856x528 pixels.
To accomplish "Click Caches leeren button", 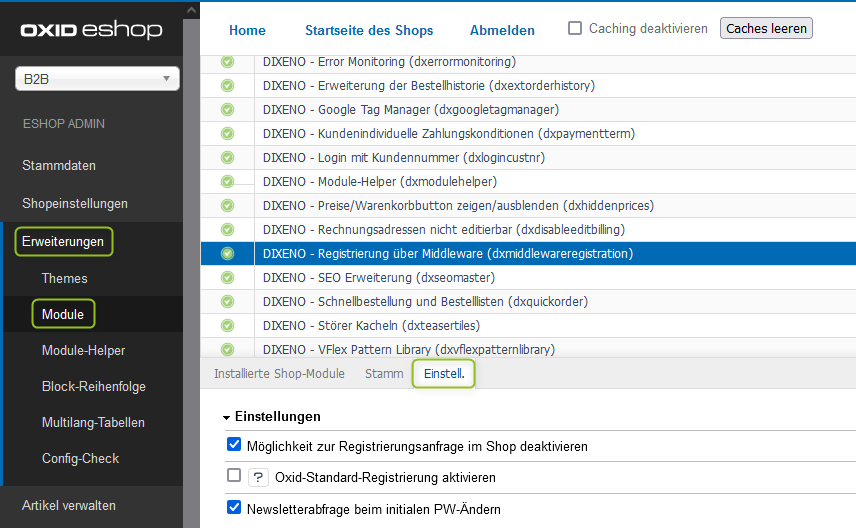I will pos(766,28).
